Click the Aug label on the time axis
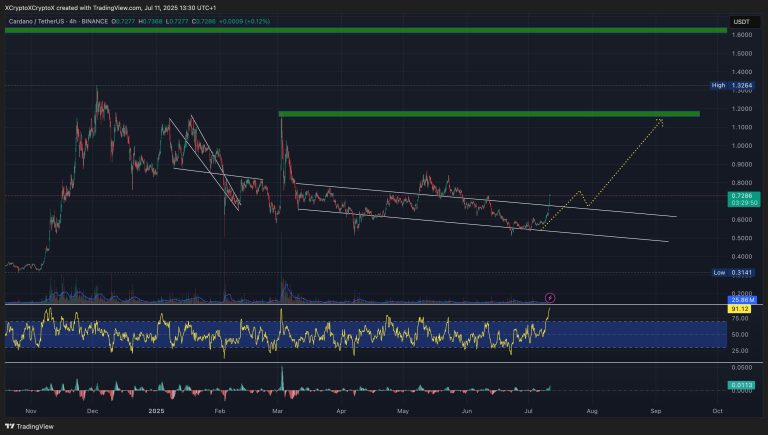The width and height of the screenshot is (768, 435). coord(592,411)
